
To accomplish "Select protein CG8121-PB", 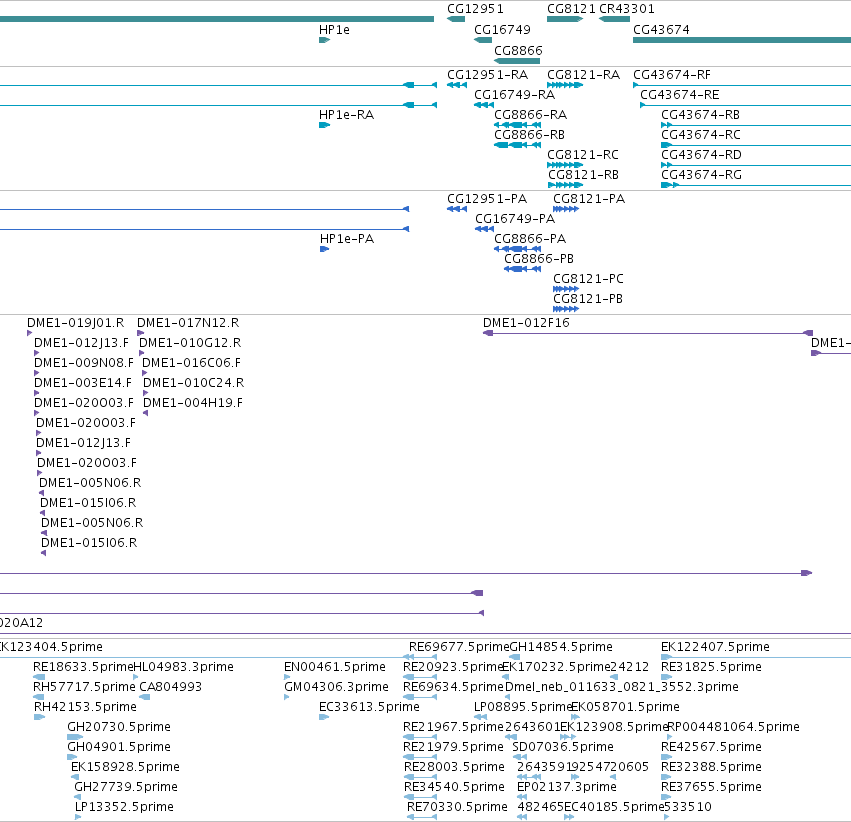I will pyautogui.click(x=566, y=309).
